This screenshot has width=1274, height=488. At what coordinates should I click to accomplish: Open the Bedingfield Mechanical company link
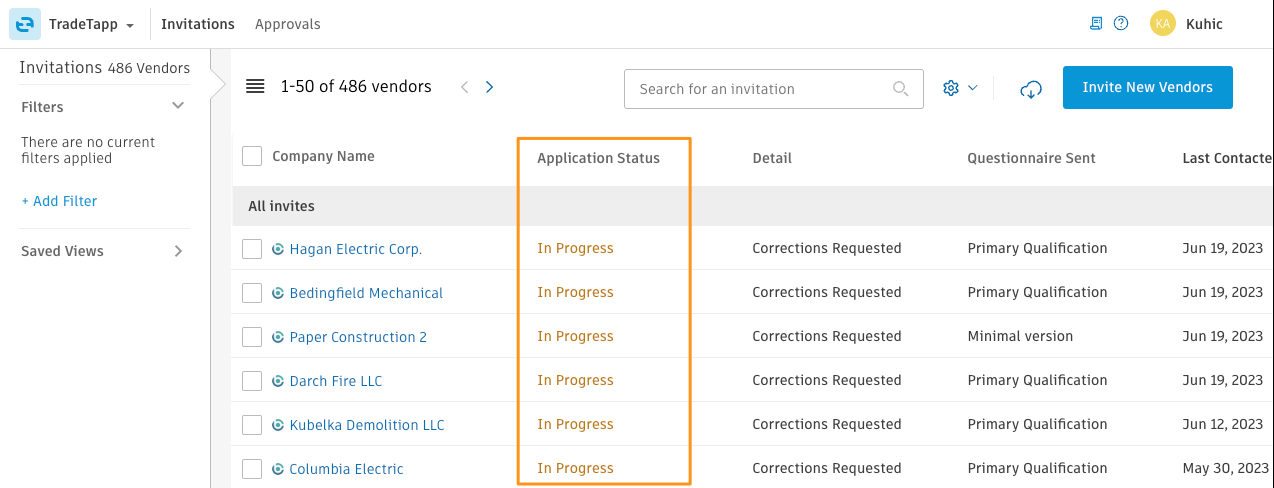click(366, 293)
